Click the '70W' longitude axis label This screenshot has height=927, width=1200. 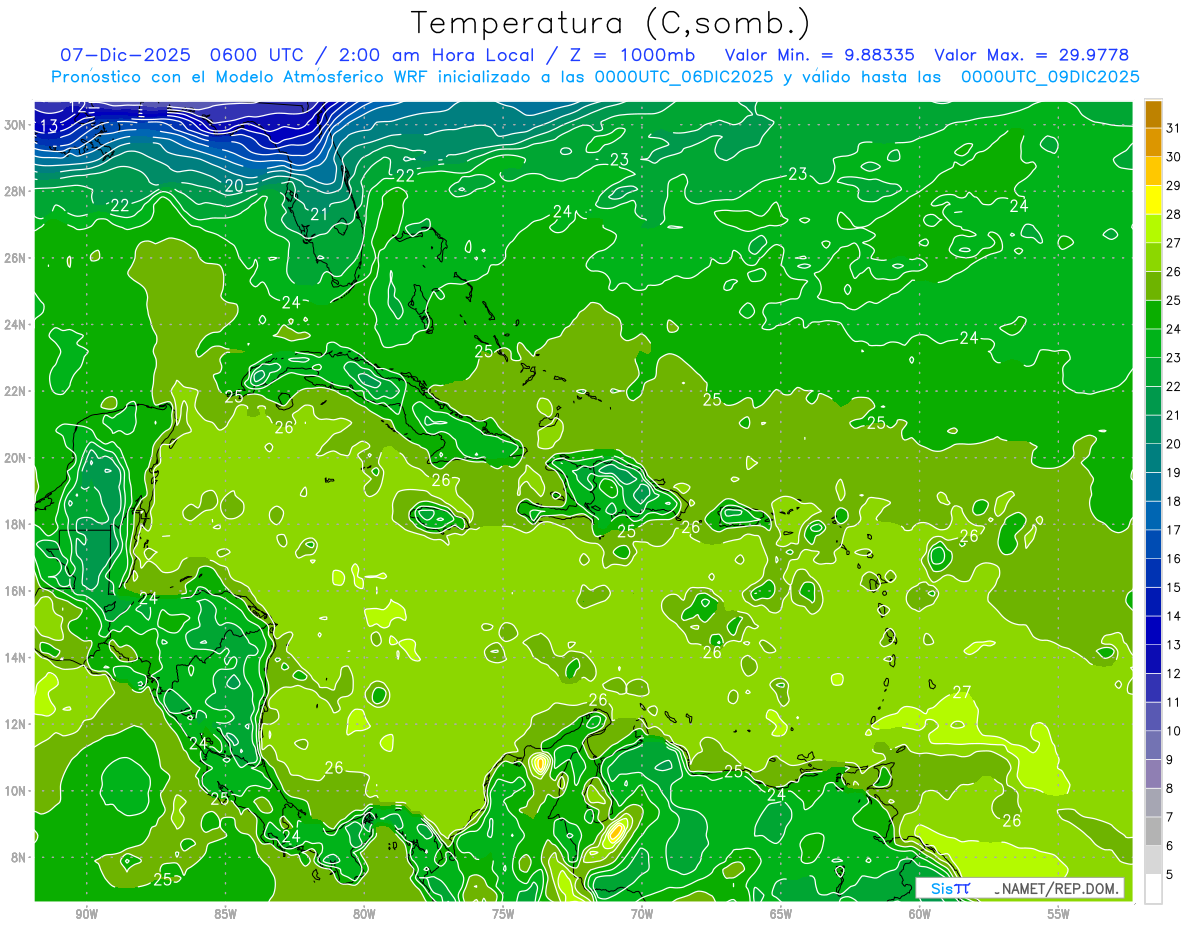point(642,914)
